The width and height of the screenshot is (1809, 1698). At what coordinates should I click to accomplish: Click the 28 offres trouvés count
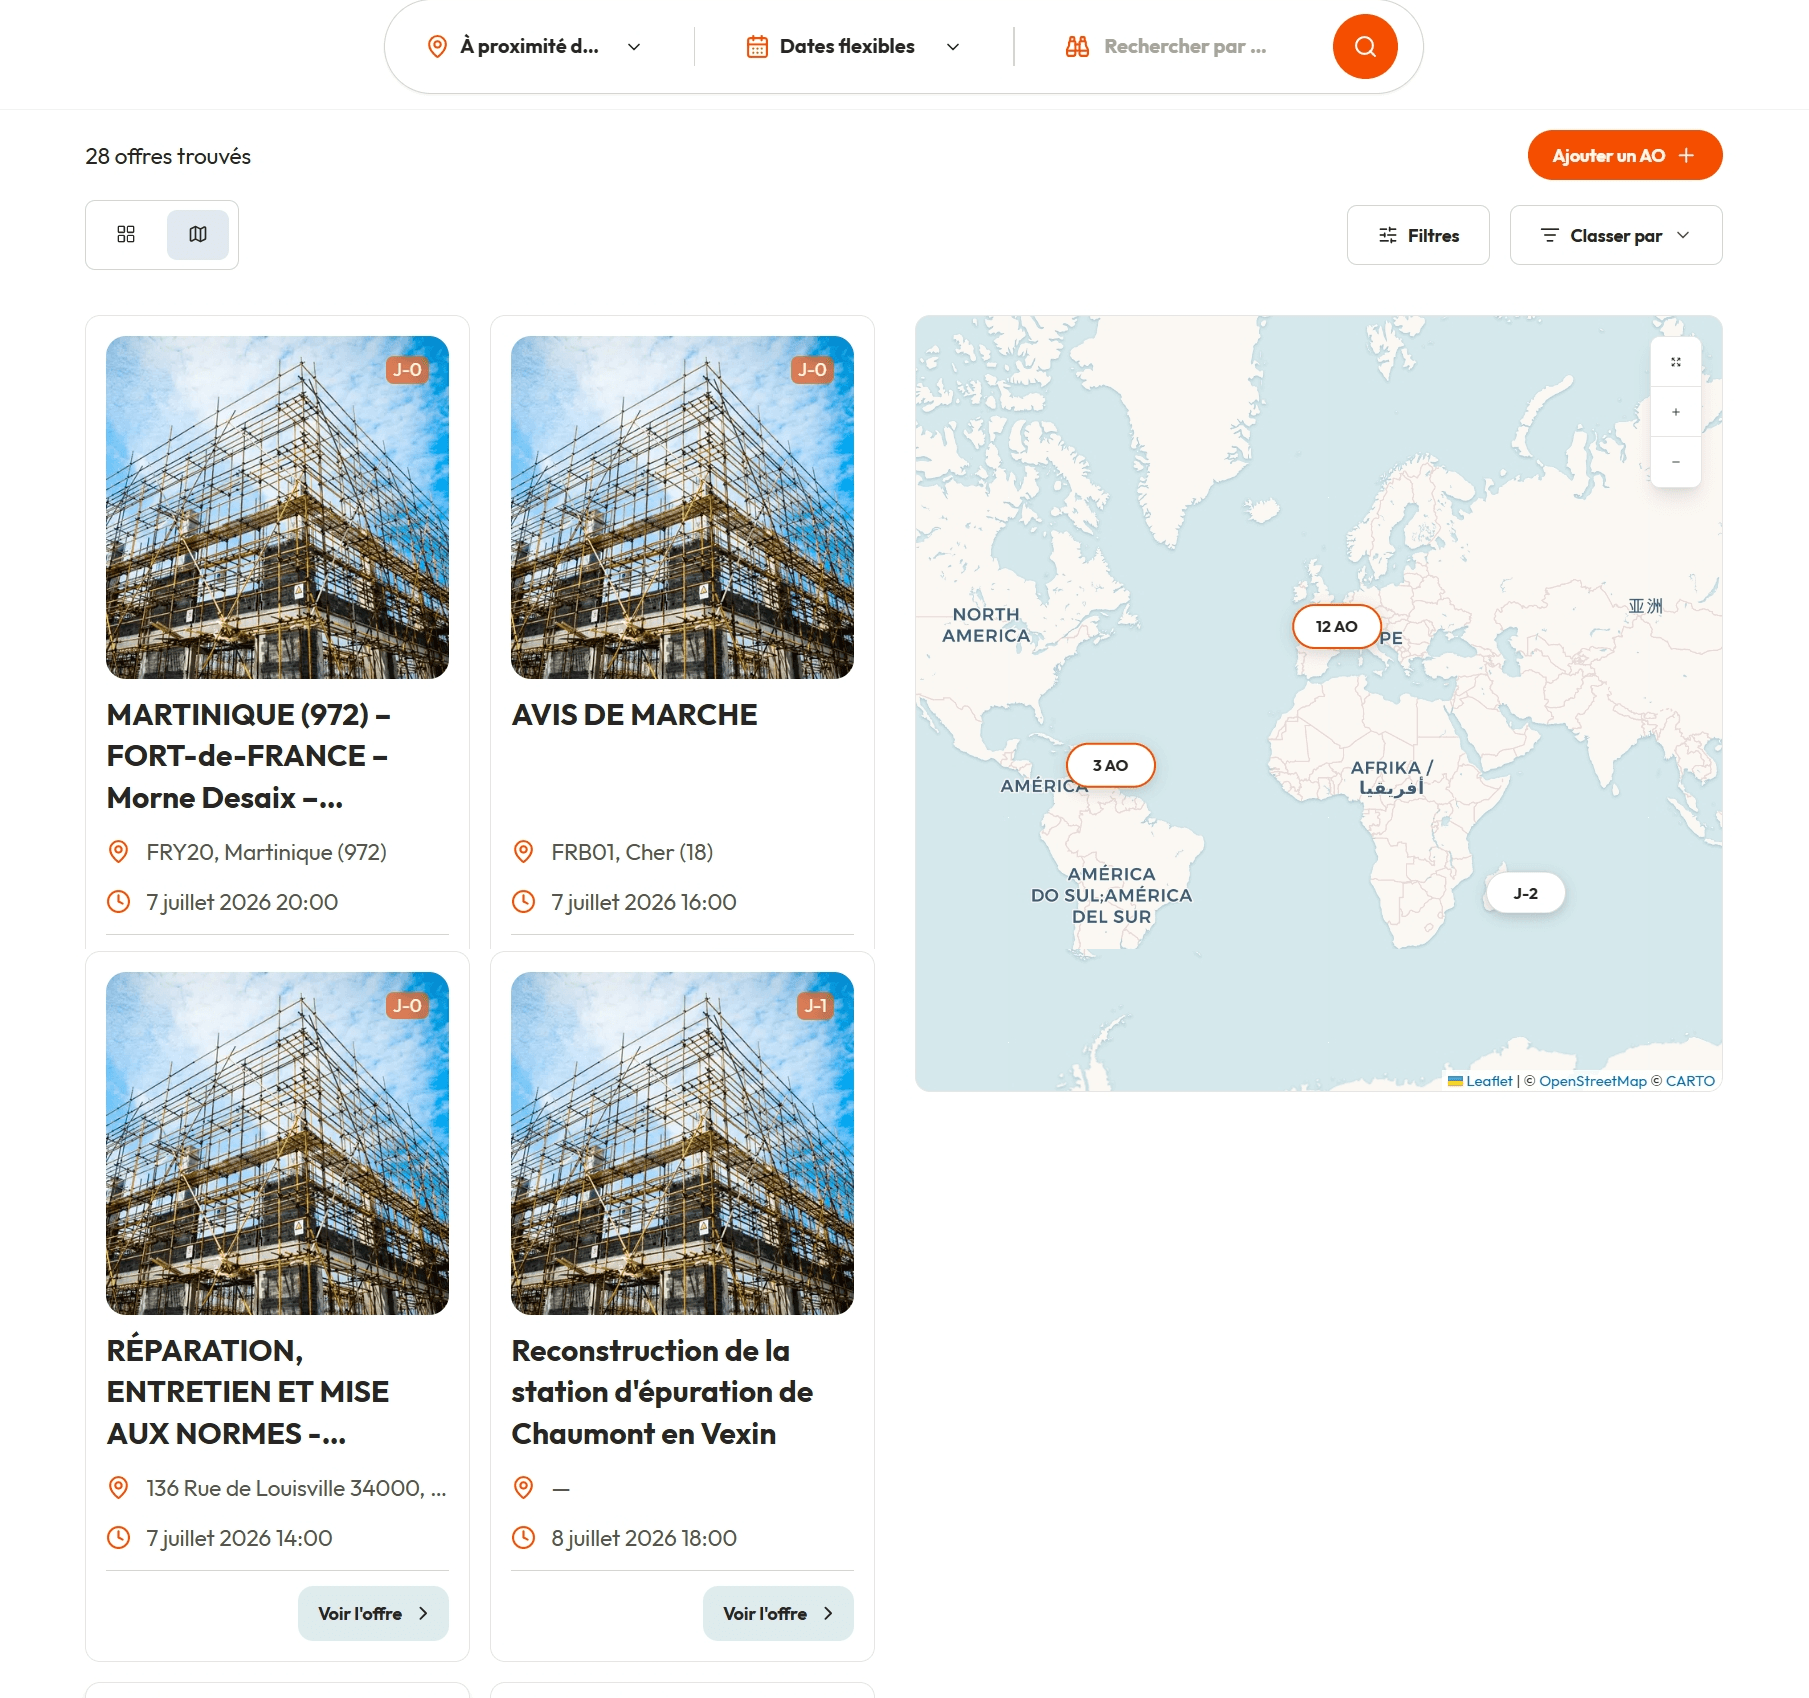click(x=168, y=156)
